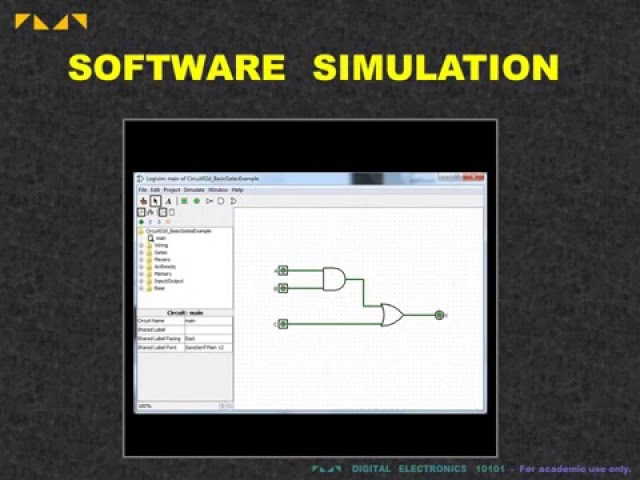Click the Gates folder label

[x=161, y=253]
